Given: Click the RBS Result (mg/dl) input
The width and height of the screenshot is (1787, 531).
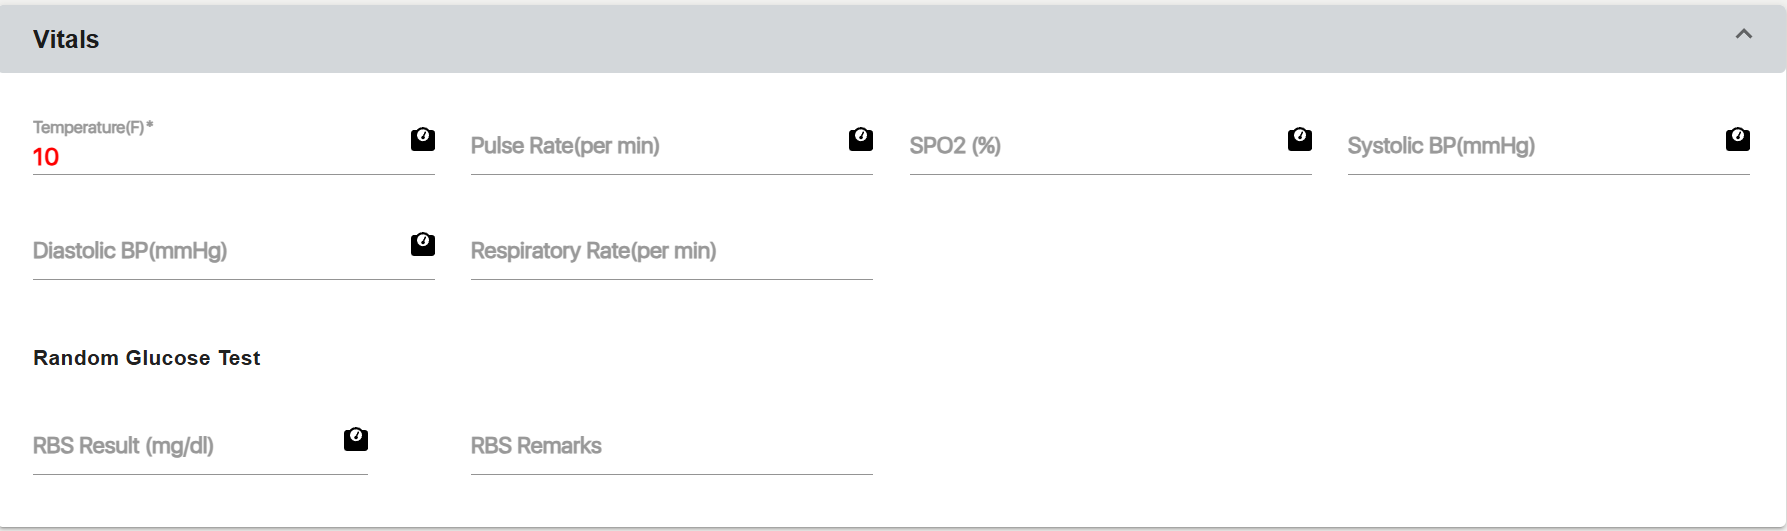Looking at the screenshot, I should pos(187,446).
